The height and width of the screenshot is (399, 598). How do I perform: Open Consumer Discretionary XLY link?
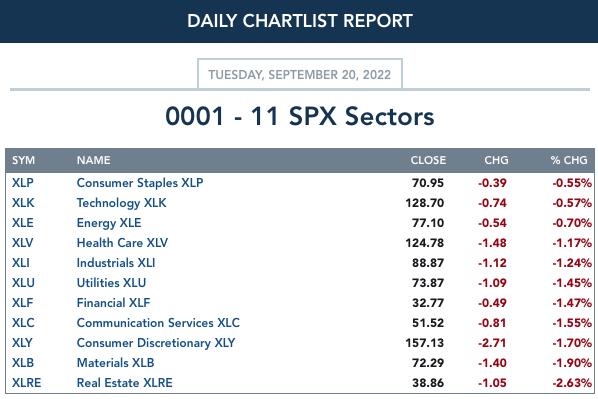pos(156,343)
